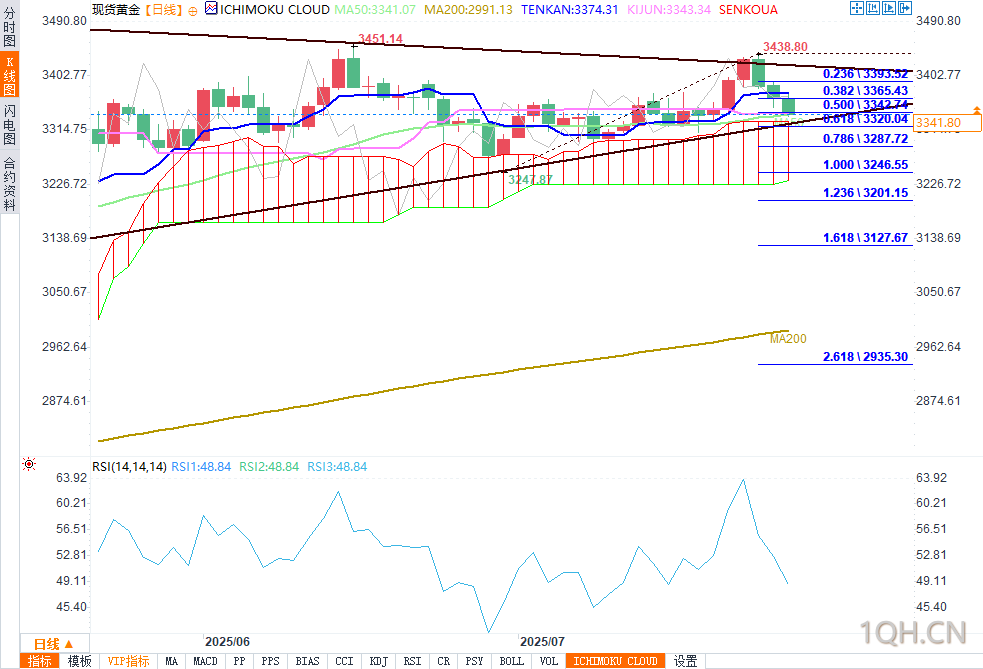Screen dimensions: 983x669
Task: Open the 【日线】 timeframe selector in header
Action: [163, 10]
